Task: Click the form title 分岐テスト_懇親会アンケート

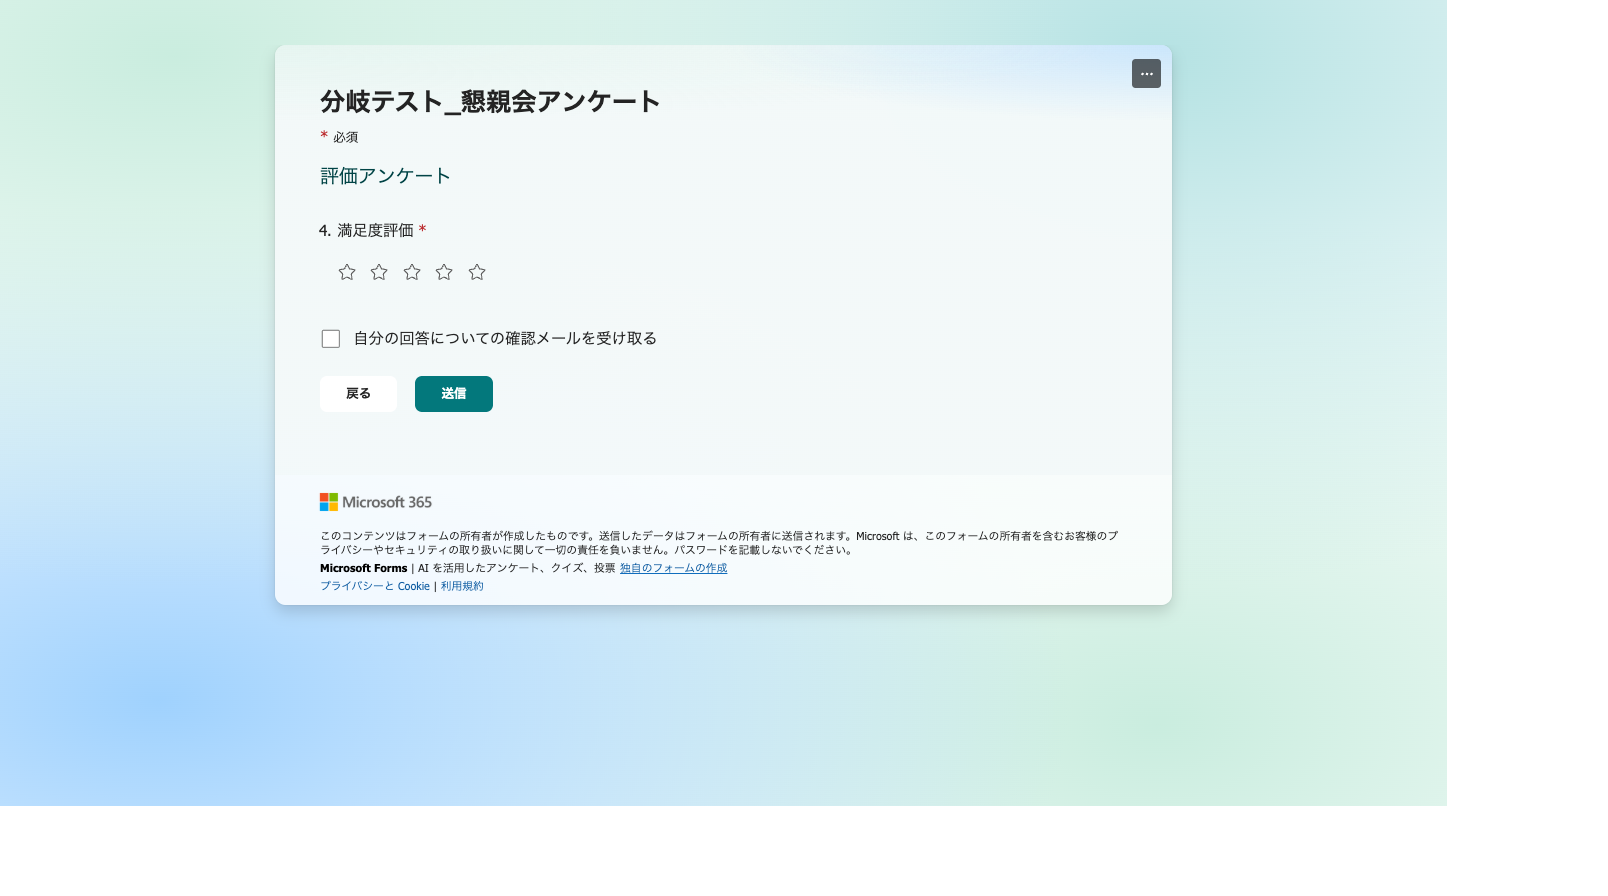Action: pos(490,101)
